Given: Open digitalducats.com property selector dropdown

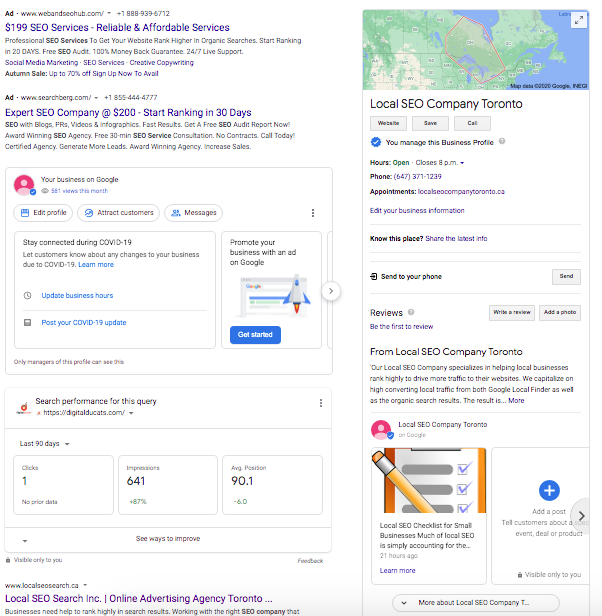Looking at the screenshot, I should click(131, 413).
